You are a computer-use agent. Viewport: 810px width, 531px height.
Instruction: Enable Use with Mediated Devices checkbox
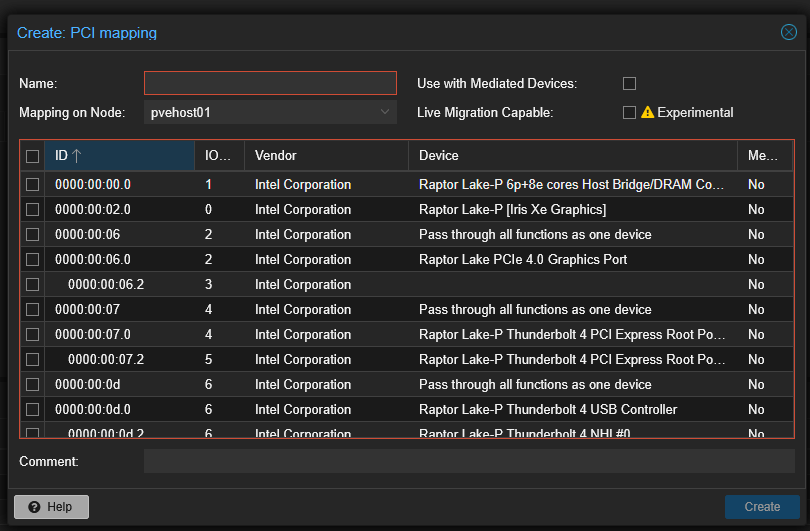coord(629,83)
